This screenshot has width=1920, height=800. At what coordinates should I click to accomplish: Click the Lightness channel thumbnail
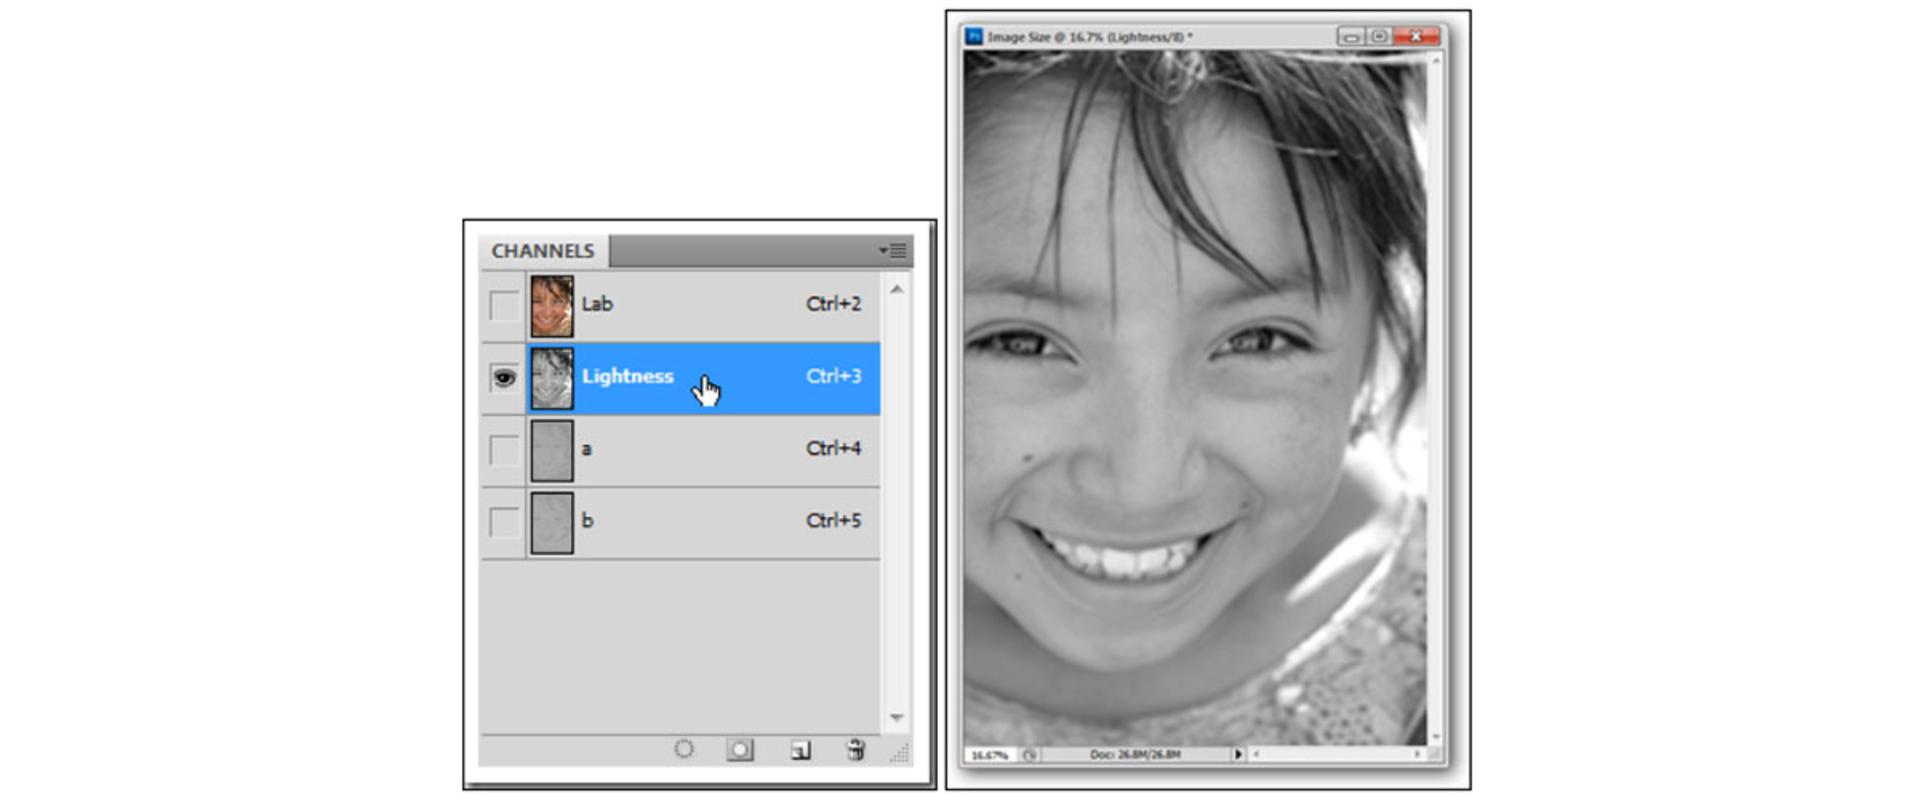click(x=552, y=378)
